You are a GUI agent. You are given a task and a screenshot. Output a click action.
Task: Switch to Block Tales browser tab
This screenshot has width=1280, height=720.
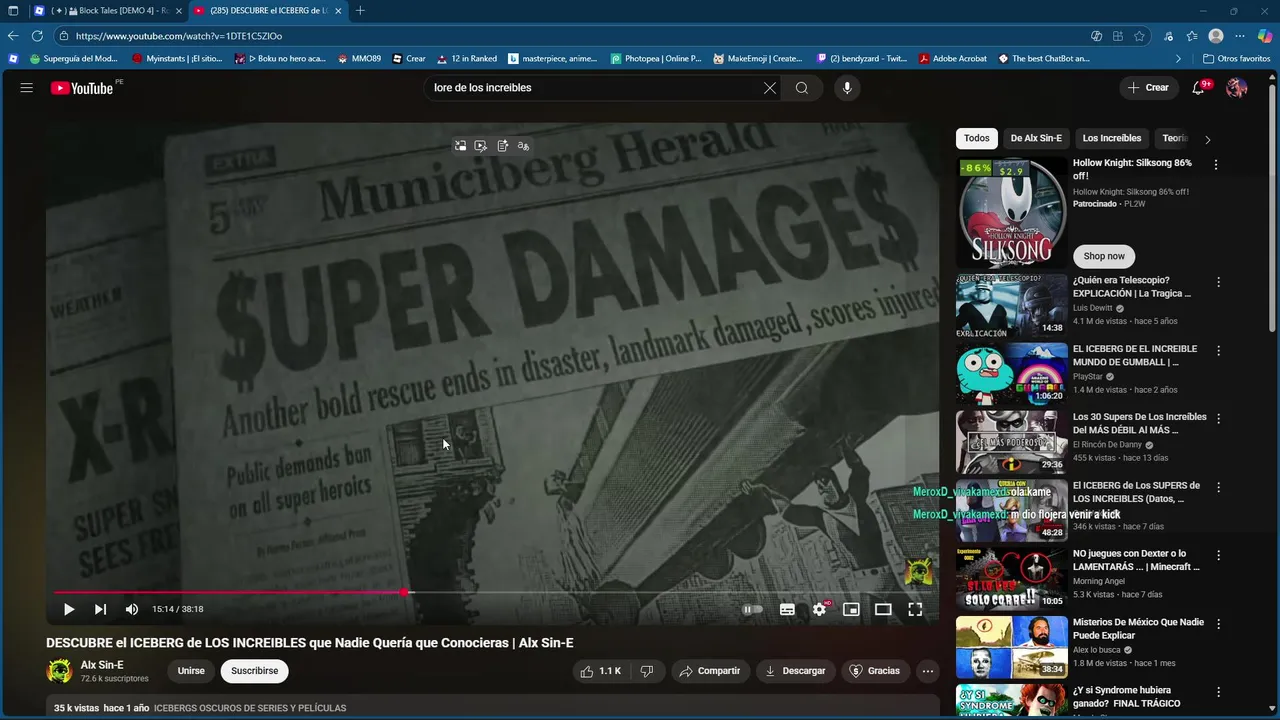coord(107,11)
